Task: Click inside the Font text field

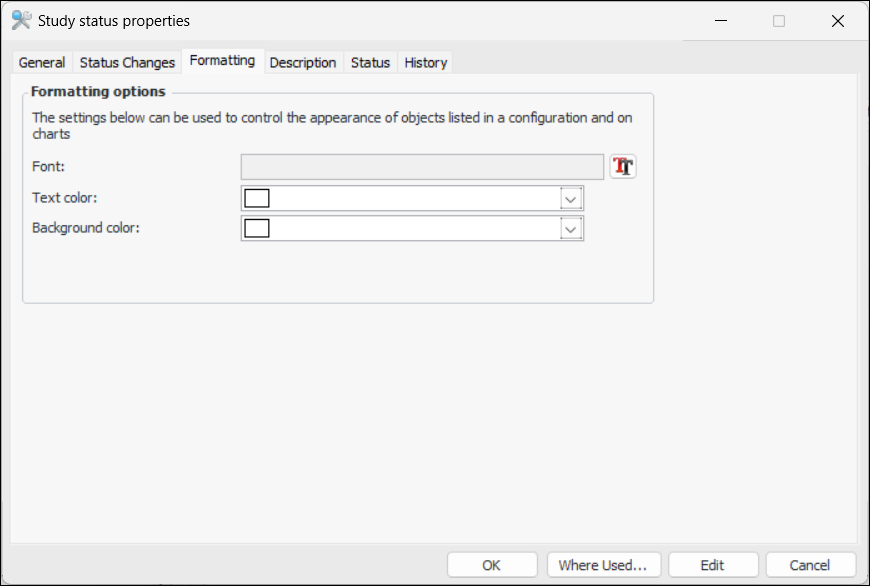Action: click(x=422, y=167)
